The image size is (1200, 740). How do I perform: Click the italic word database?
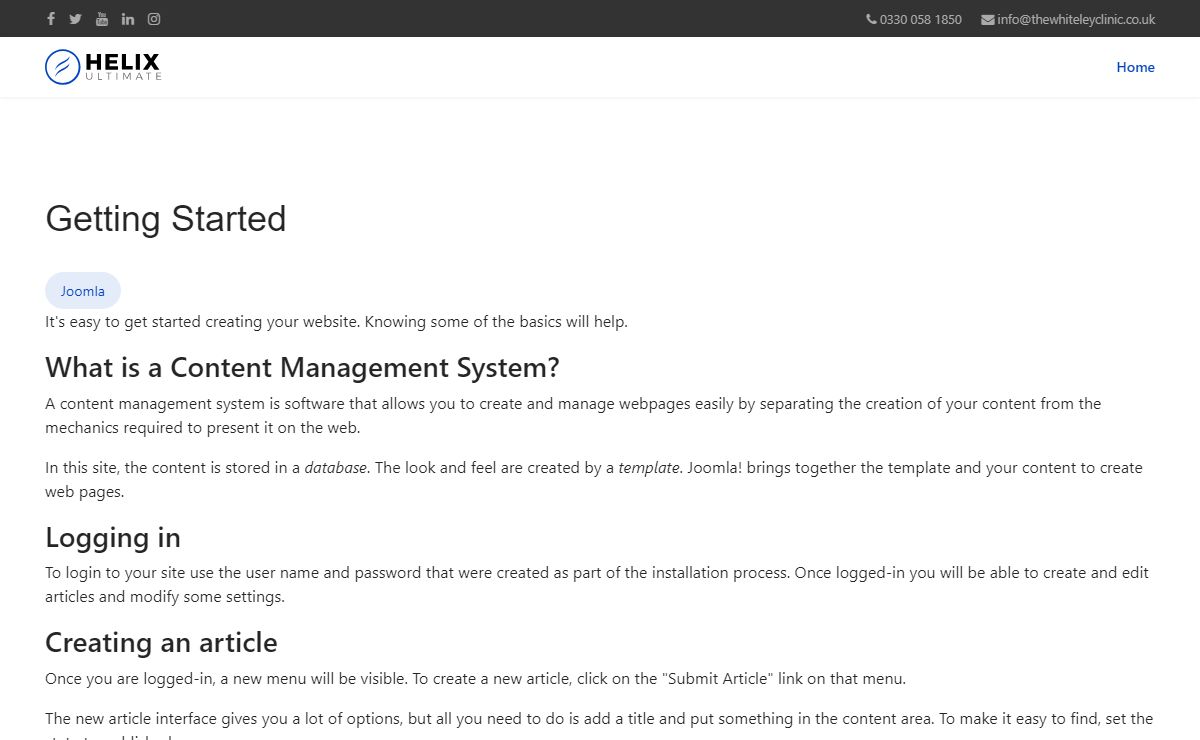click(336, 468)
